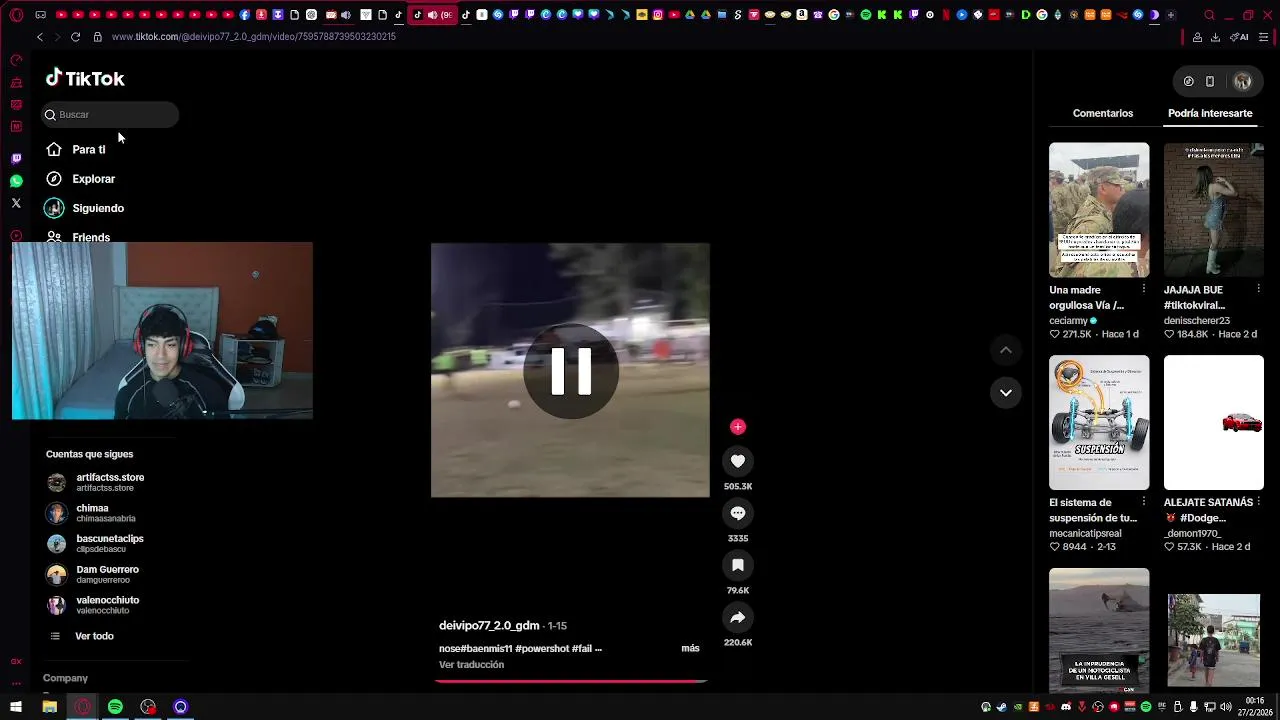Open followed account chimaa
This screenshot has width=1280, height=720.
click(x=91, y=513)
